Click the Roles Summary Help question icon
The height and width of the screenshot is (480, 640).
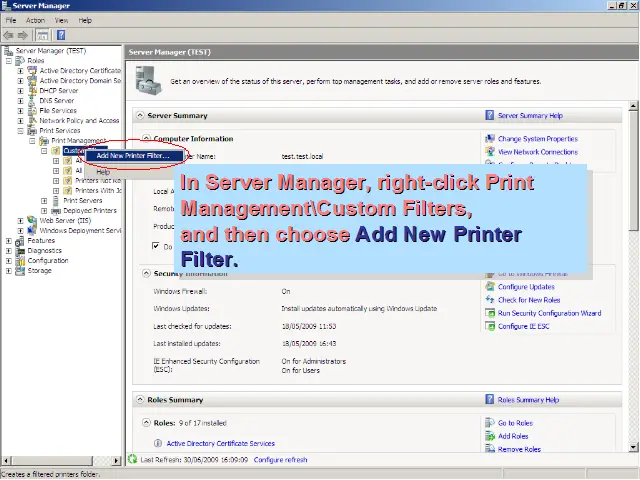click(489, 399)
